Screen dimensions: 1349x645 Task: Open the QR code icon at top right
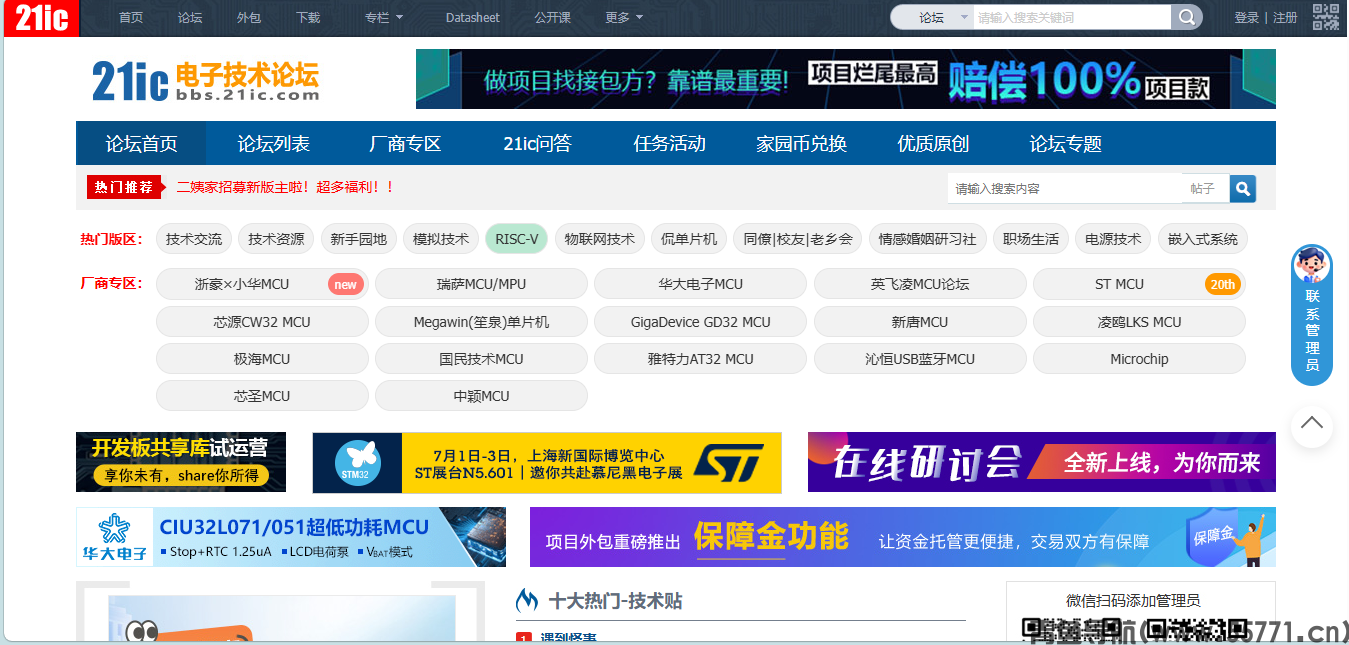1326,17
